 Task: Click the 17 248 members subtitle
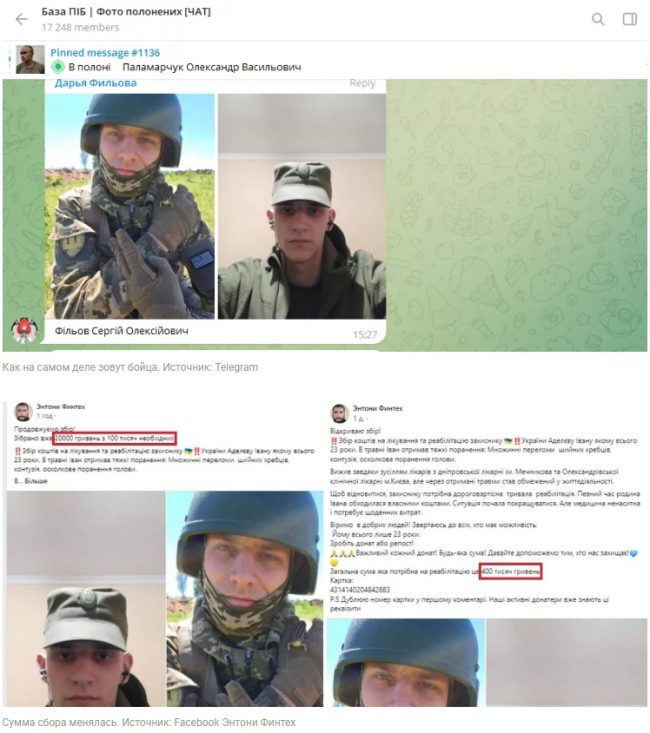pyautogui.click(x=80, y=28)
